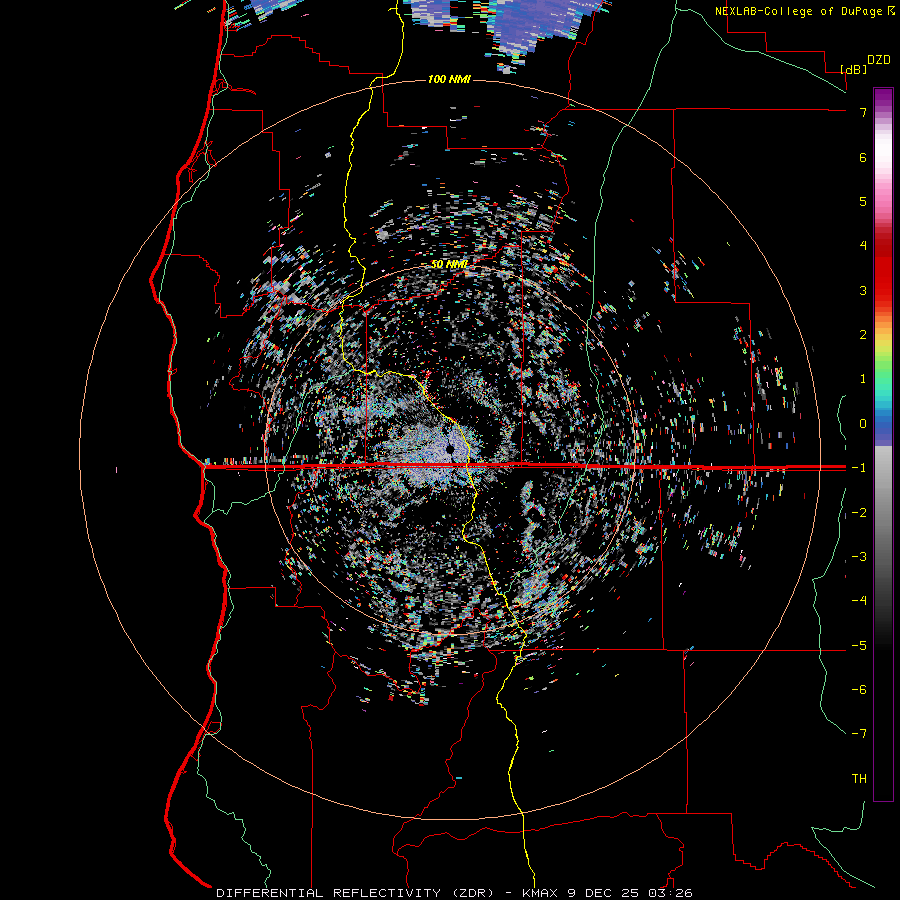Click the "6" value on the color scale
The image size is (900, 900).
pos(863,157)
